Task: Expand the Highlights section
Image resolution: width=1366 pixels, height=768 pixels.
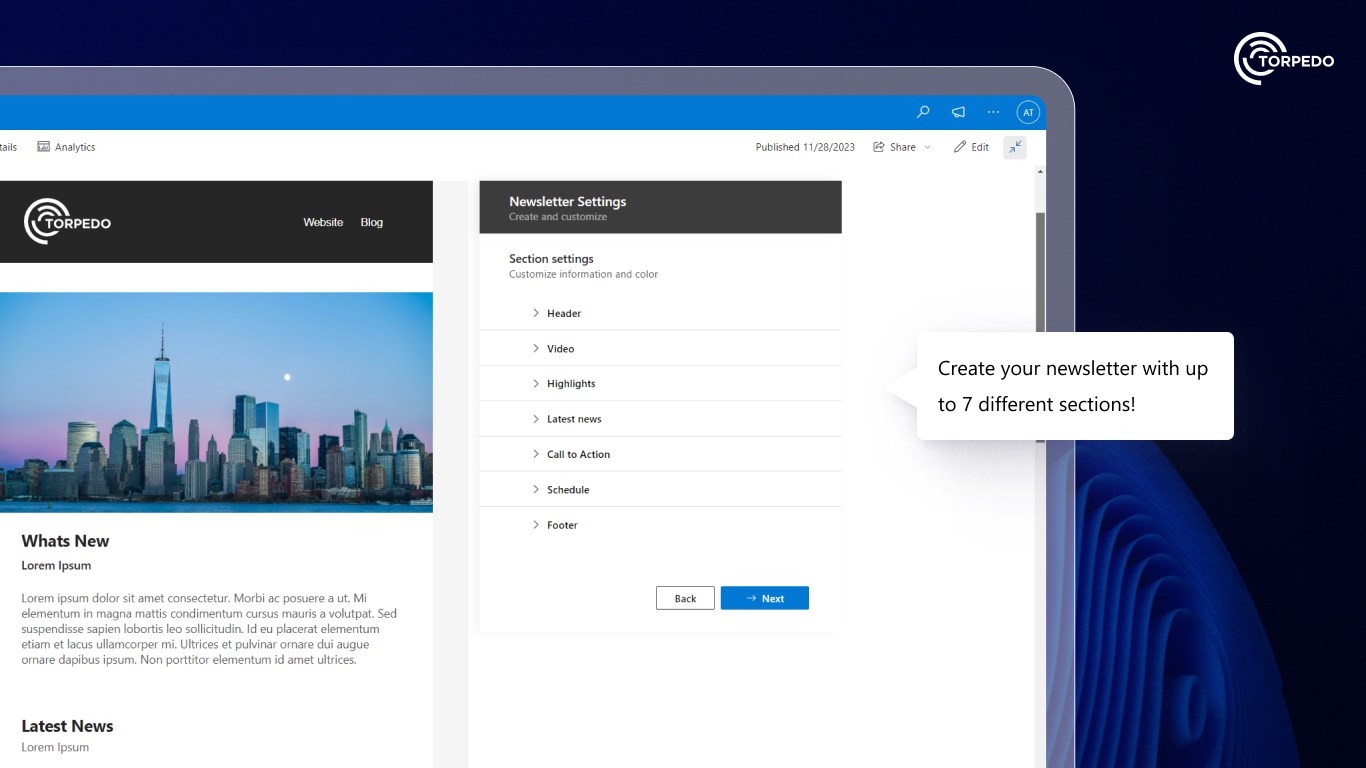Action: [x=660, y=383]
